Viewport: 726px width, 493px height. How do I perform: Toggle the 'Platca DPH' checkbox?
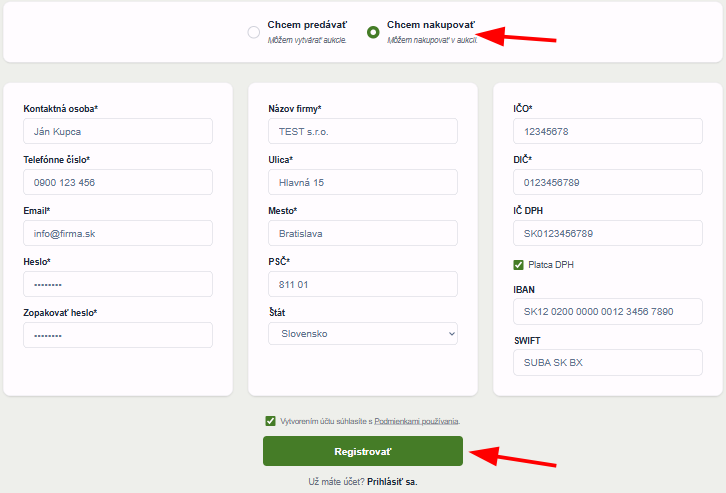pyautogui.click(x=518, y=265)
